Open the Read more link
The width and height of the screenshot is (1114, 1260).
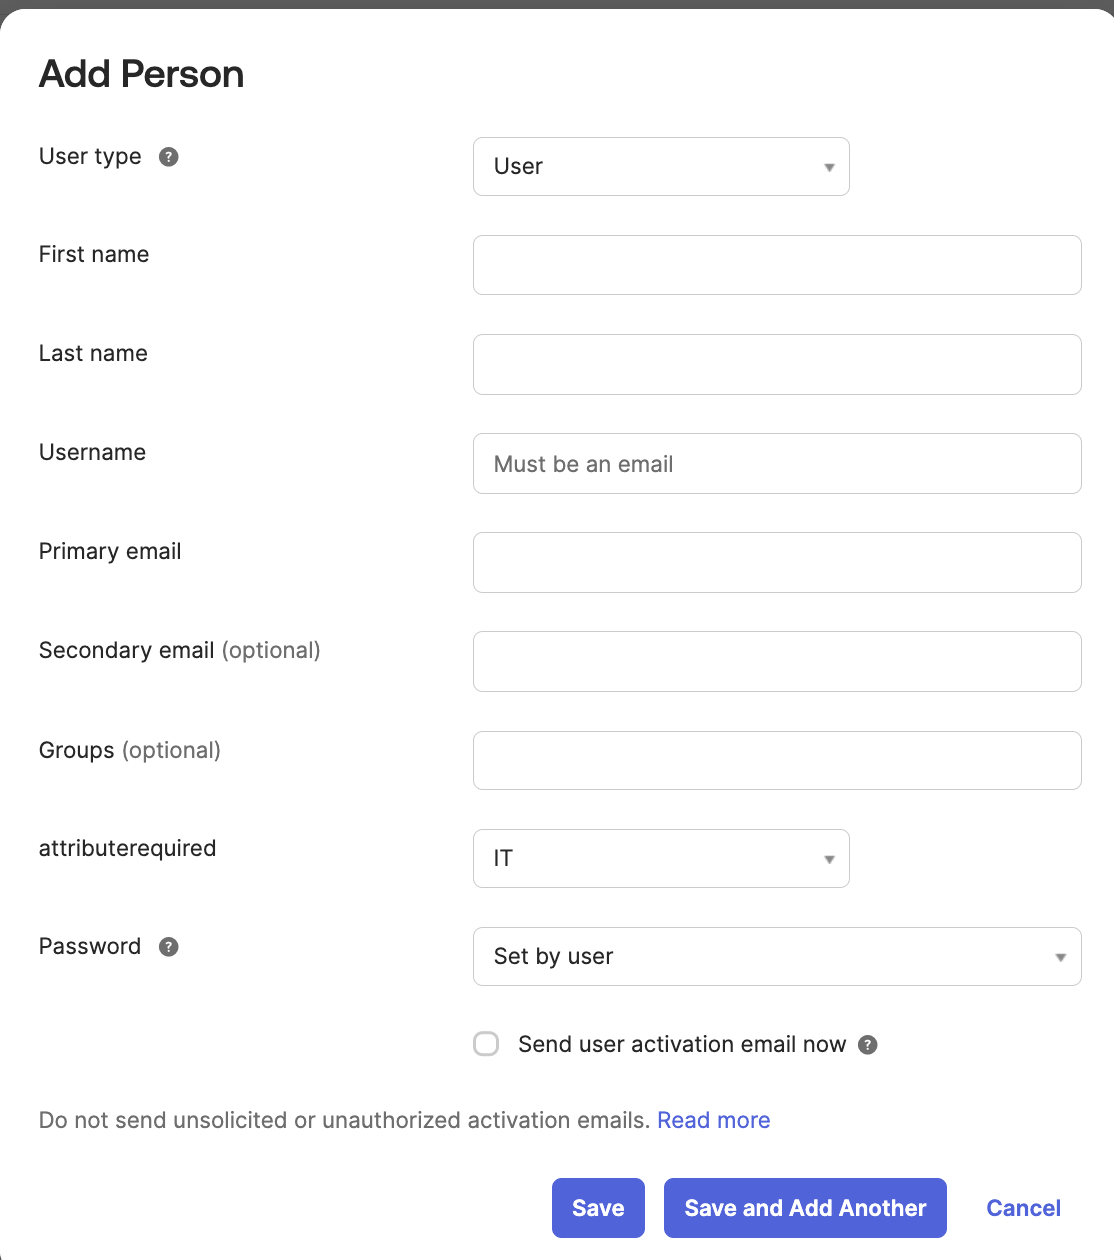[x=714, y=1120]
